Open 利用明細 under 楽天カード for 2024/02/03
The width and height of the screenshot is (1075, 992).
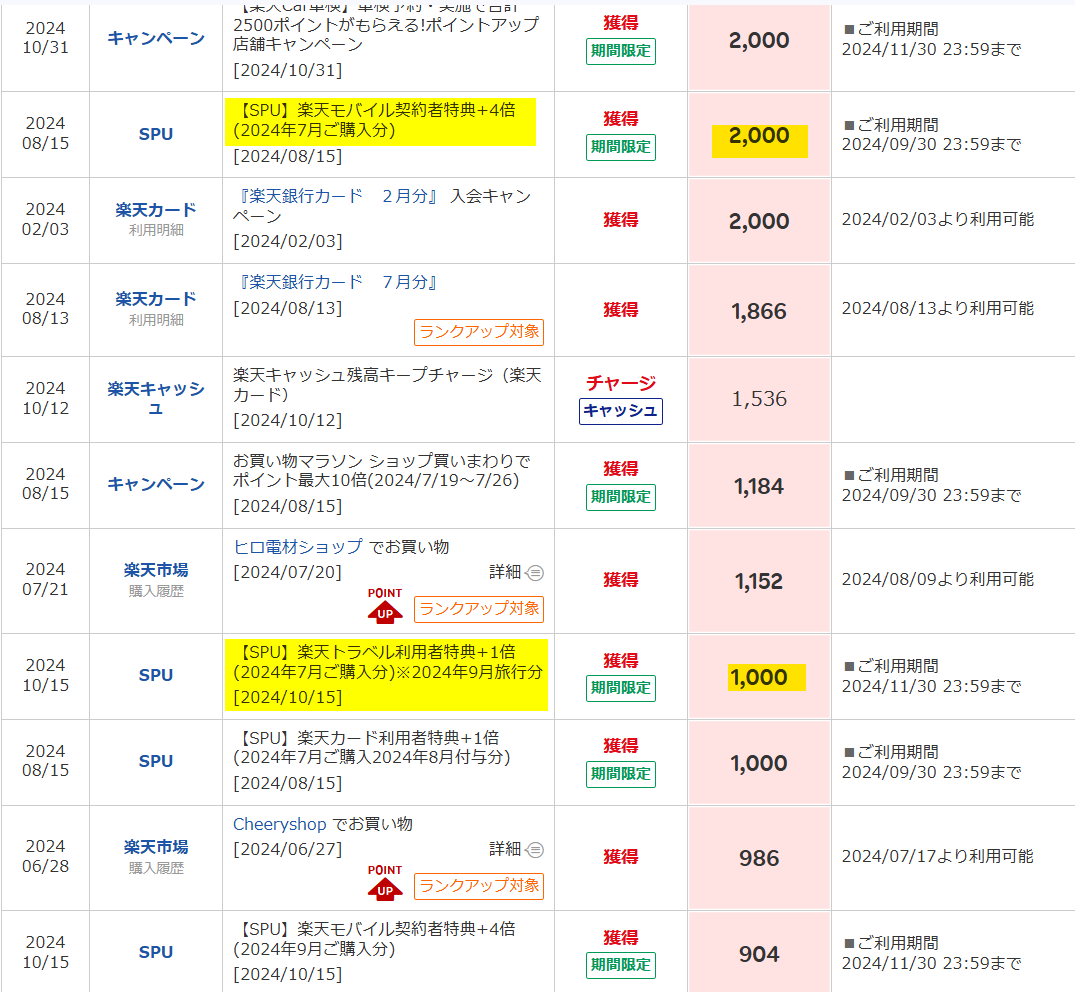156,230
